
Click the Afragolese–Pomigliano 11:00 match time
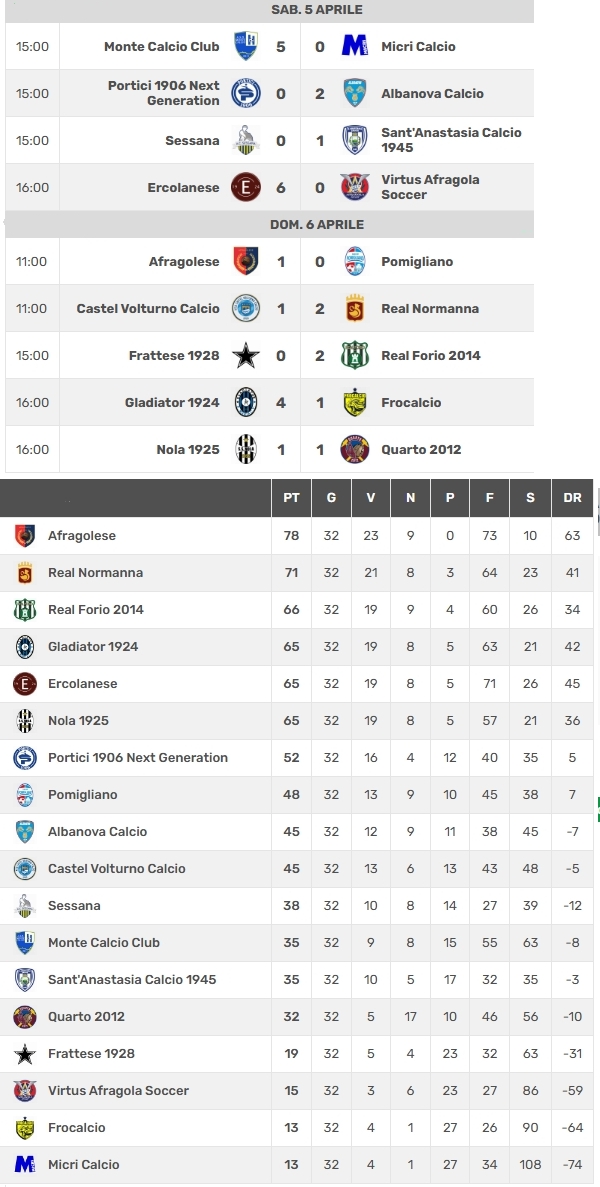click(x=32, y=261)
